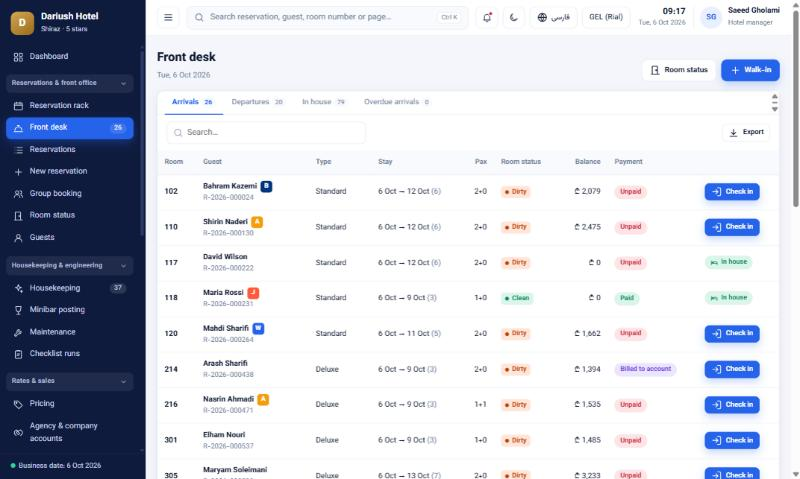The width and height of the screenshot is (800, 479).
Task: Open Pricing page
Action: [69, 404]
